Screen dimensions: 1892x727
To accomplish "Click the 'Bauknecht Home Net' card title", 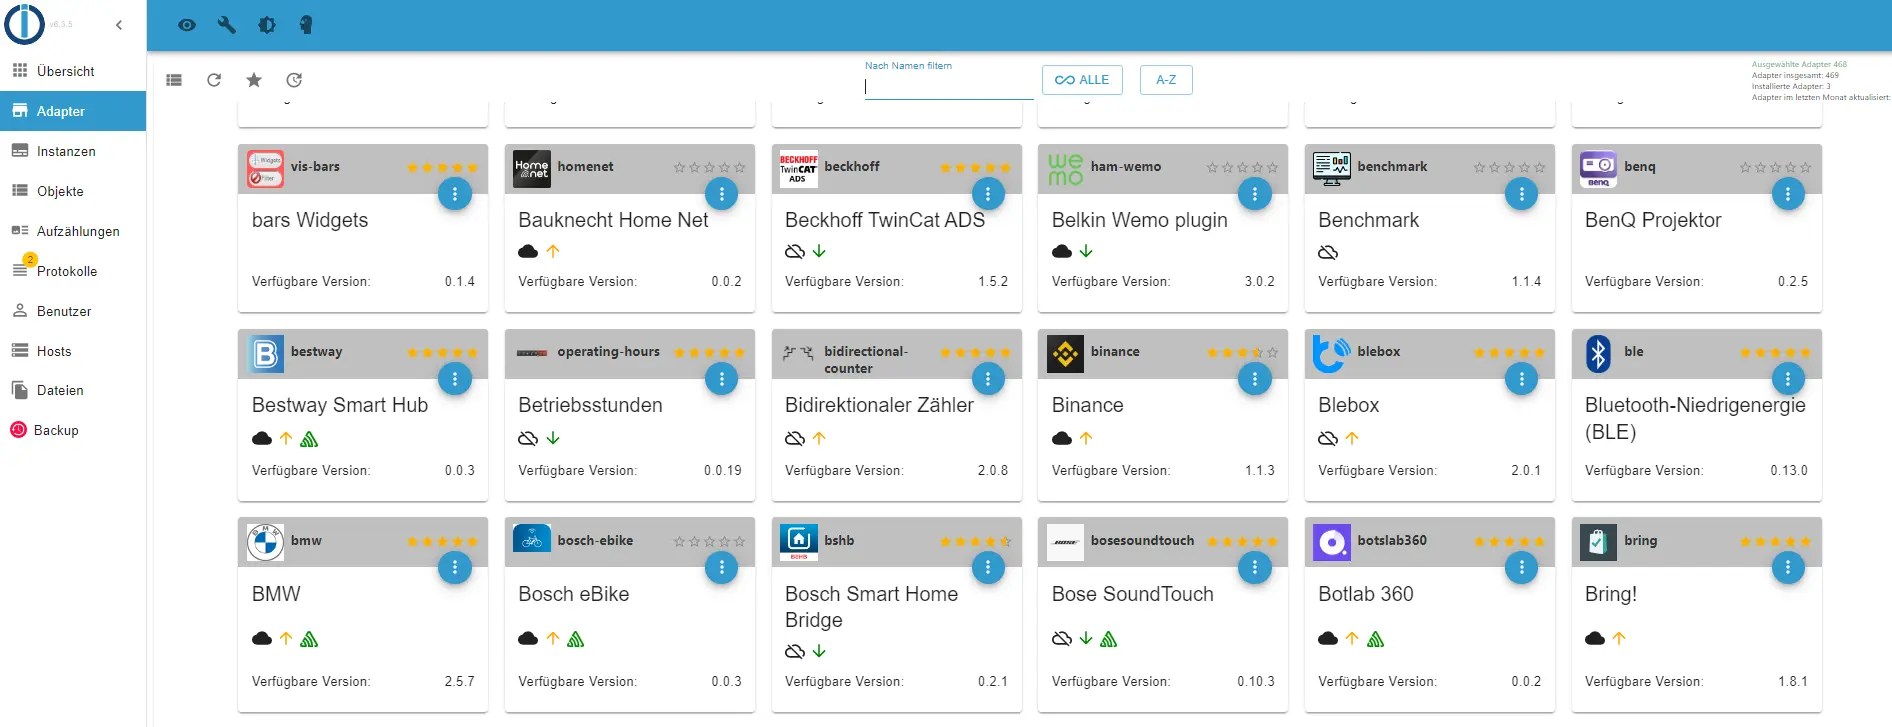I will (x=613, y=220).
